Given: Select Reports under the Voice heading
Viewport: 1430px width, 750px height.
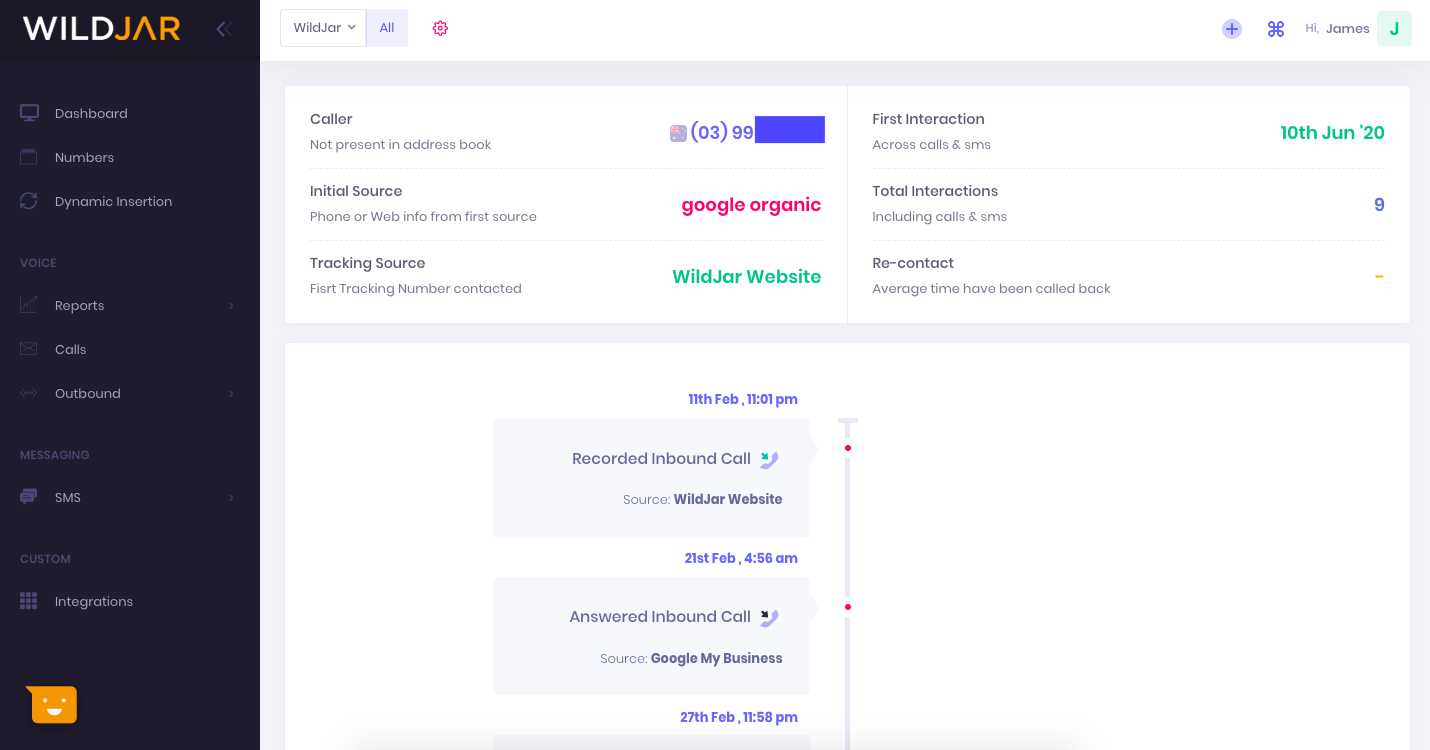Looking at the screenshot, I should pos(80,305).
